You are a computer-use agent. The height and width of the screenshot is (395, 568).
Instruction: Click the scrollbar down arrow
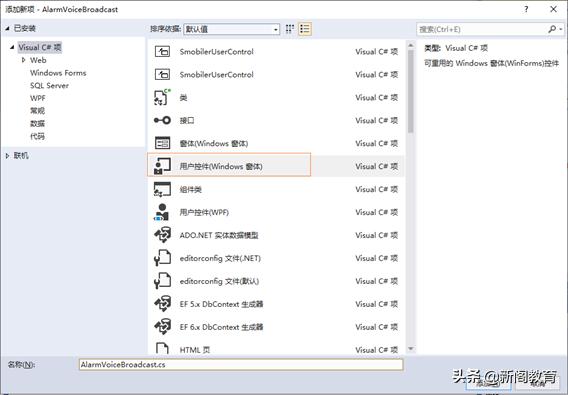pyautogui.click(x=410, y=349)
